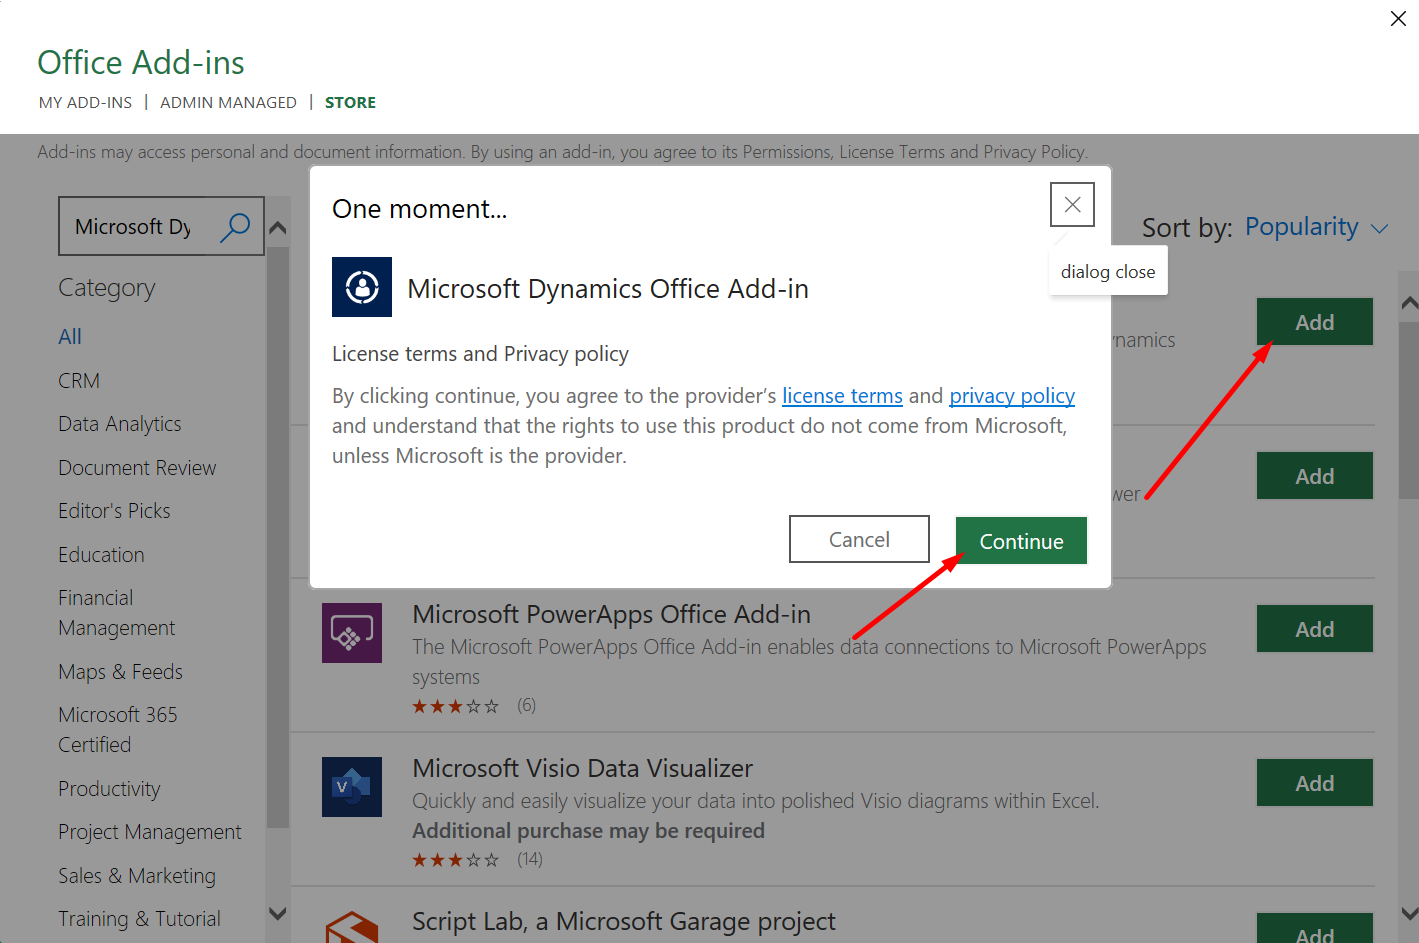Select the All category
The width and height of the screenshot is (1419, 943).
[x=70, y=337]
